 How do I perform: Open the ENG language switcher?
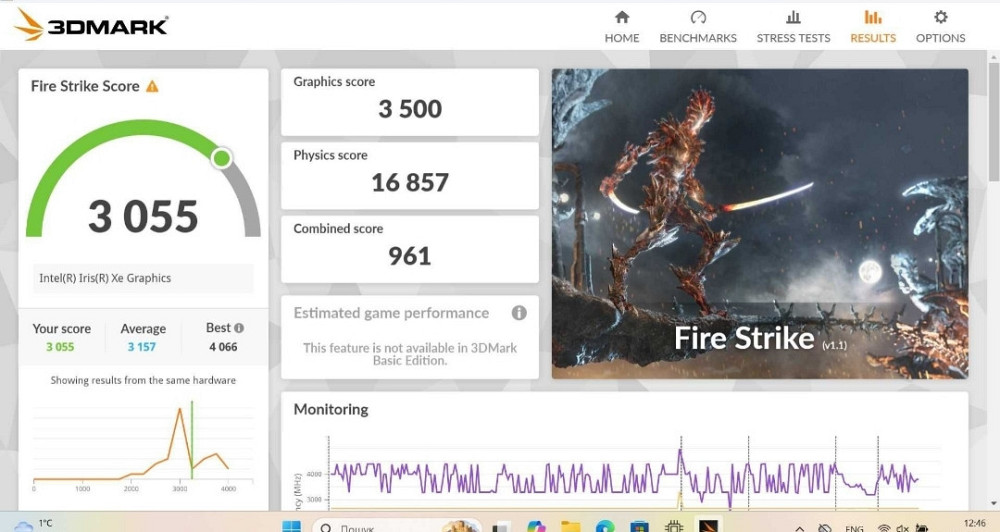(854, 527)
